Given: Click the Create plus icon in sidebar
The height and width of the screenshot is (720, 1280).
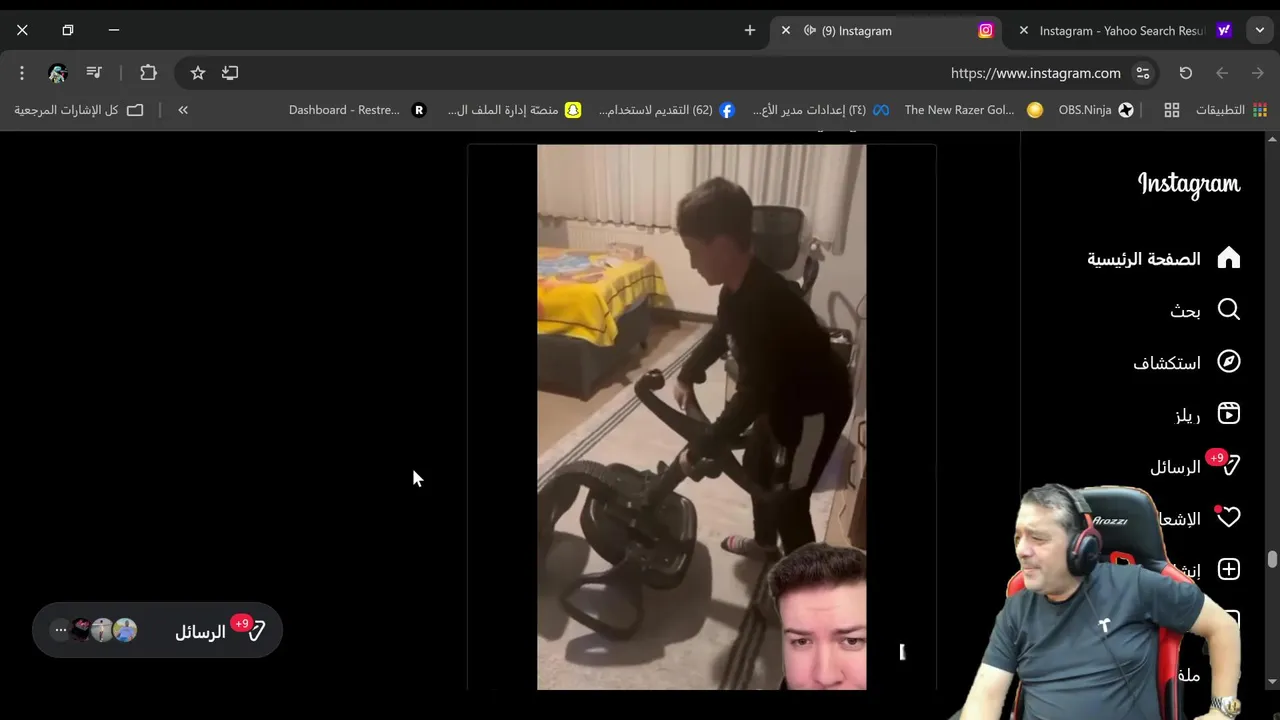Looking at the screenshot, I should [1229, 569].
